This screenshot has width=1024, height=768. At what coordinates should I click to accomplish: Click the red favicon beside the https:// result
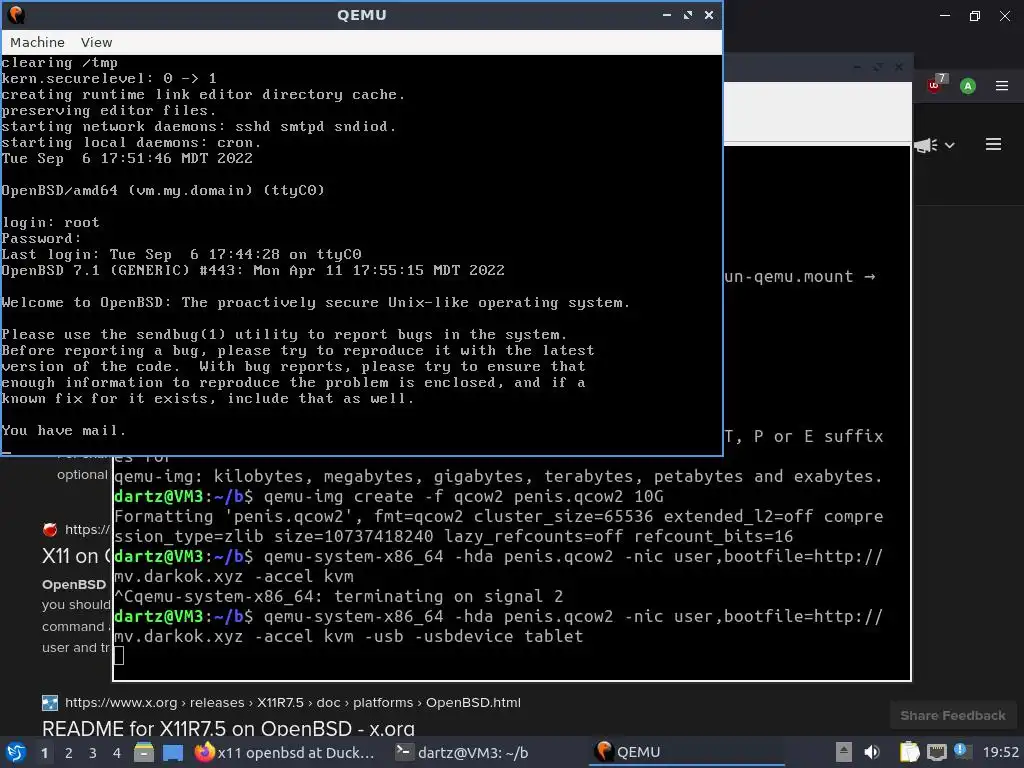pos(50,529)
